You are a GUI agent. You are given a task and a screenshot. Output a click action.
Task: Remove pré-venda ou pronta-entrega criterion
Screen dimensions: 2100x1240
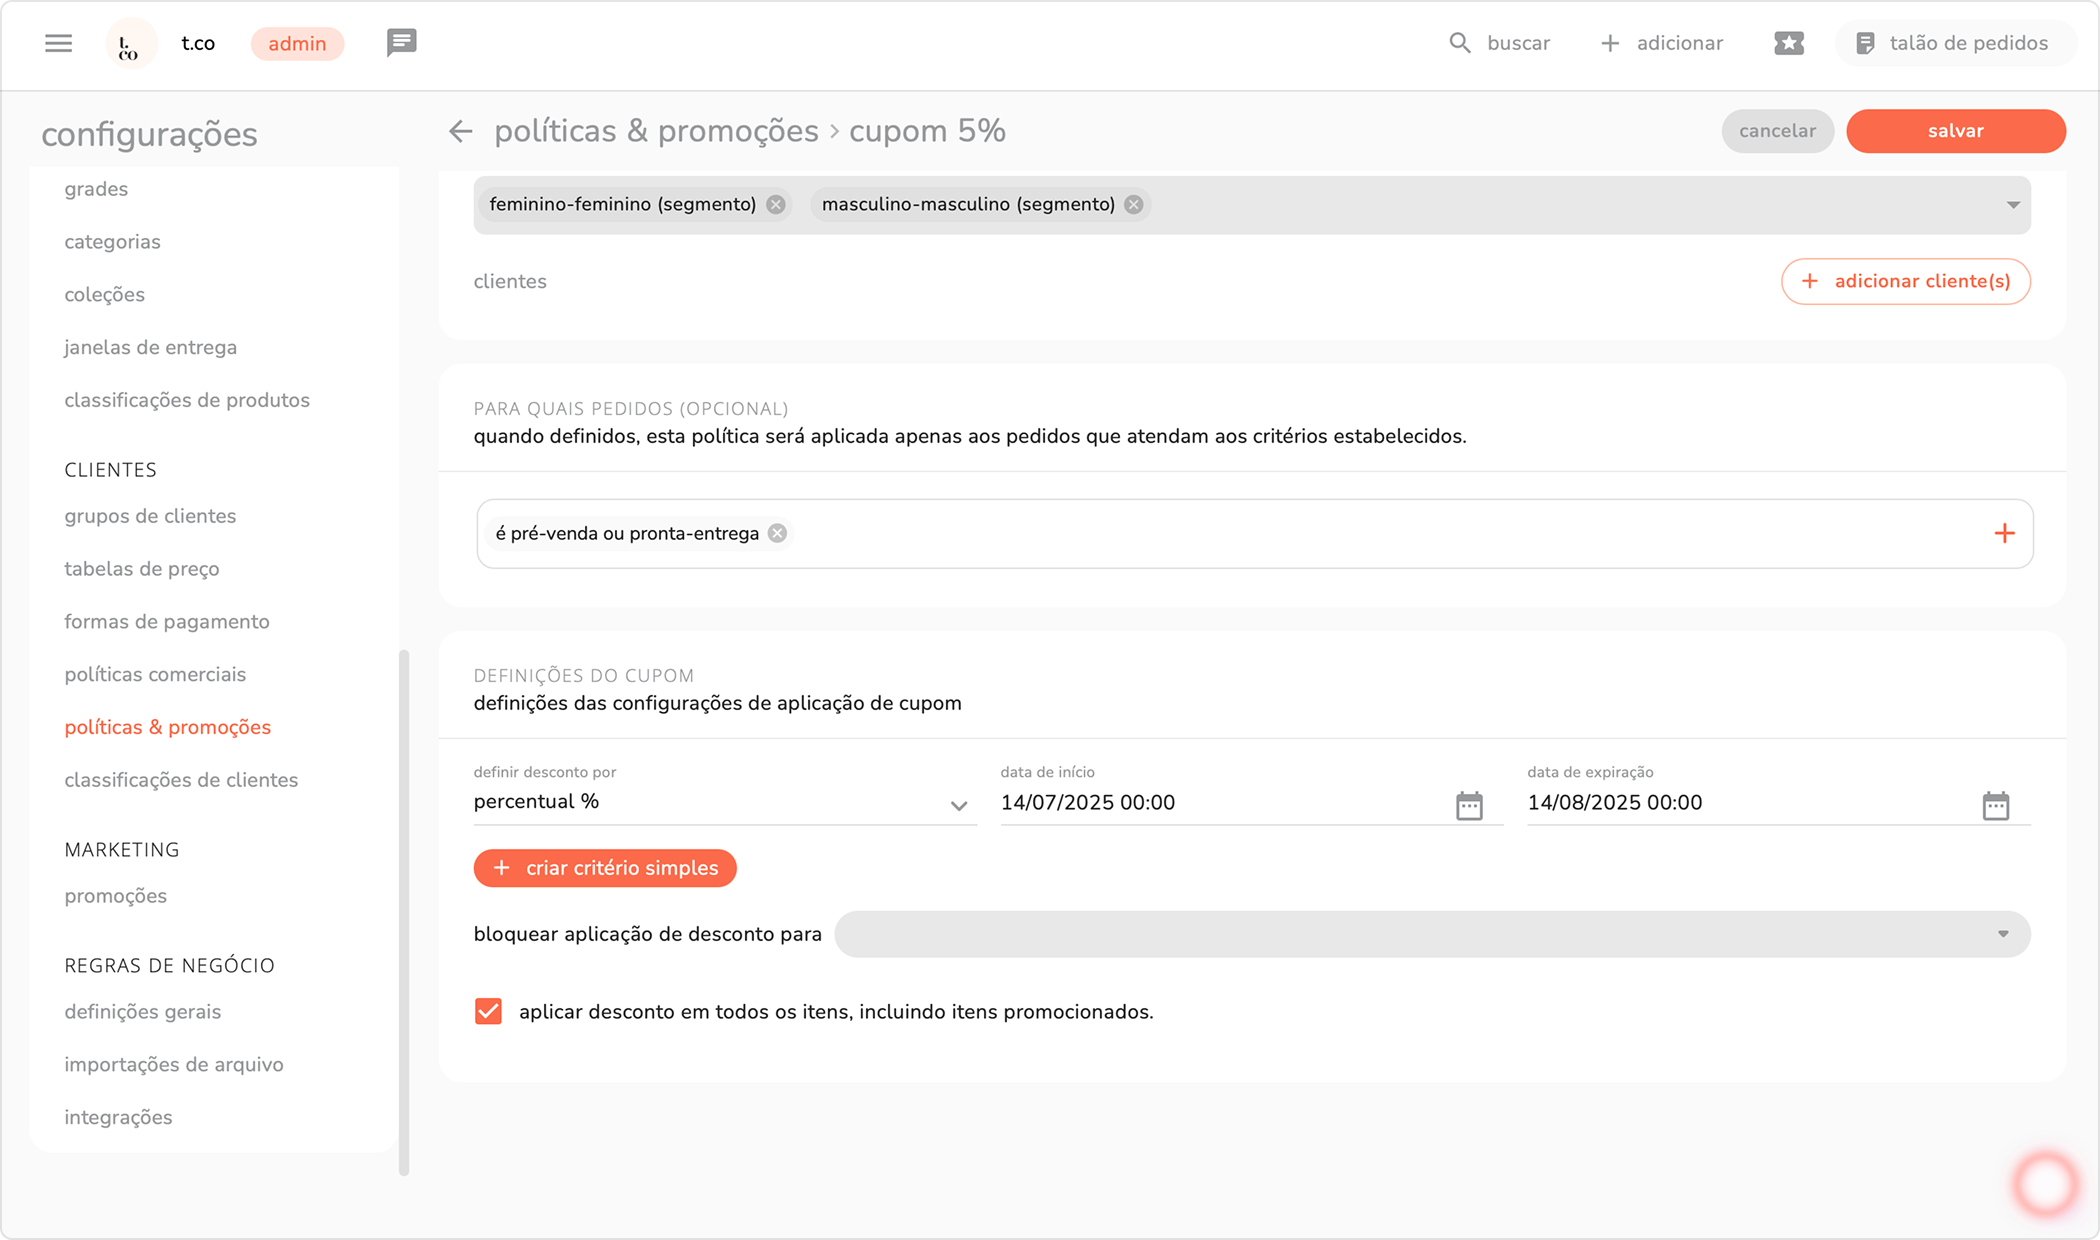(777, 534)
